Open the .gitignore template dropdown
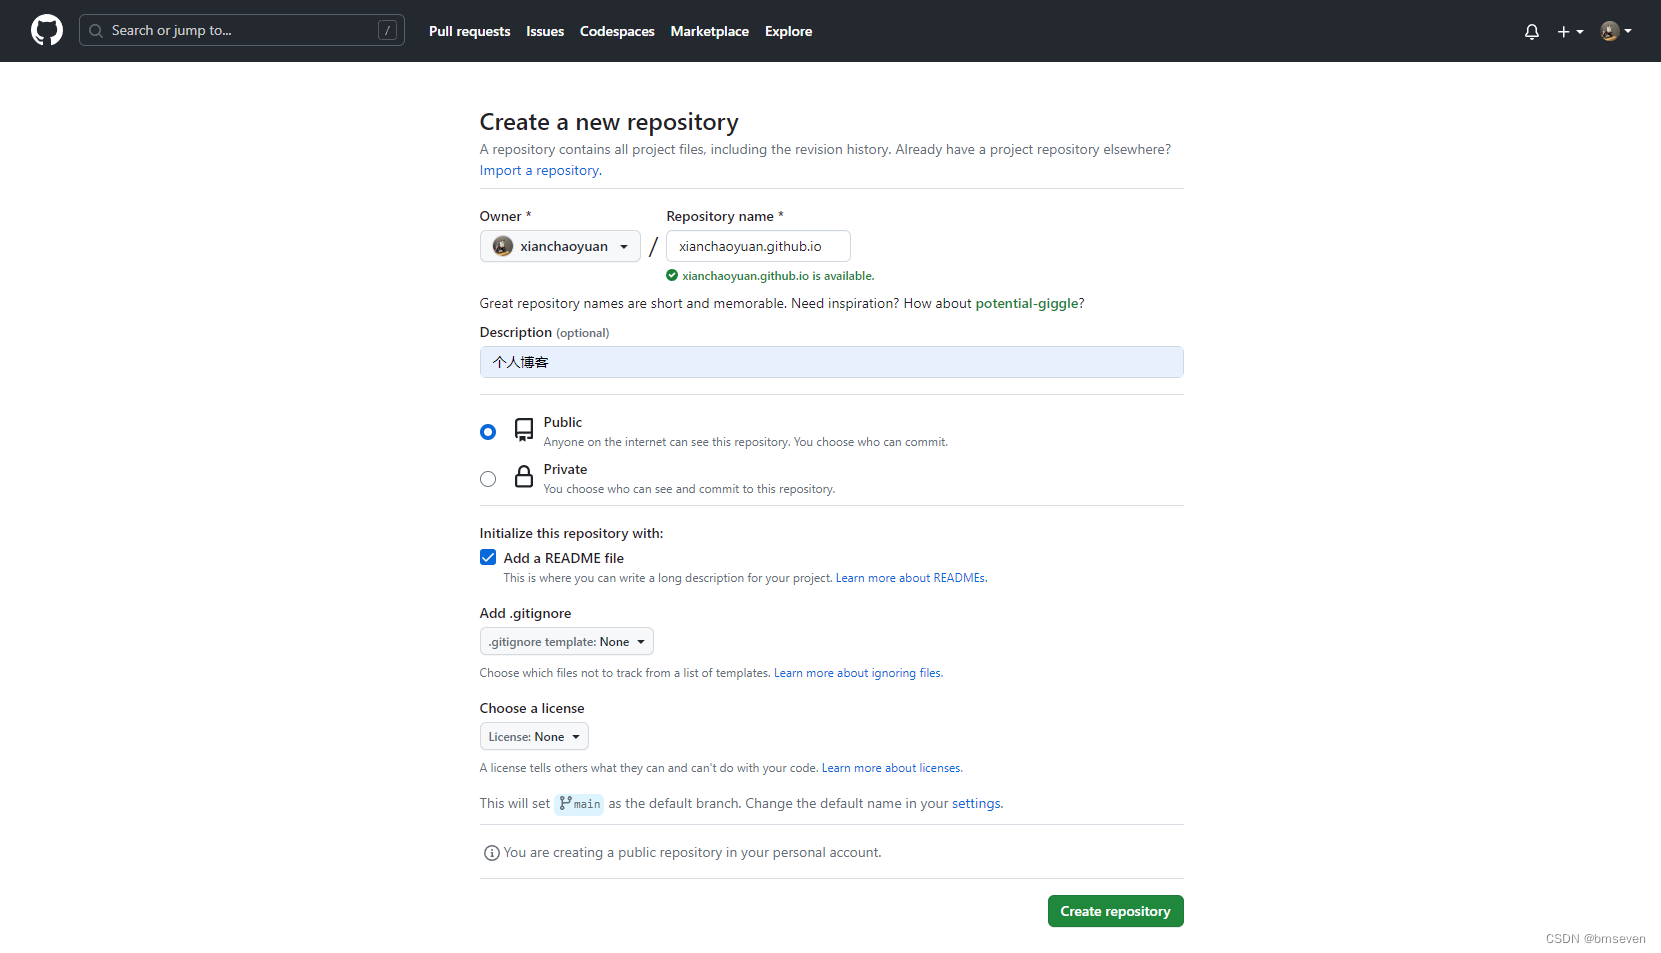The height and width of the screenshot is (953, 1661). [566, 642]
